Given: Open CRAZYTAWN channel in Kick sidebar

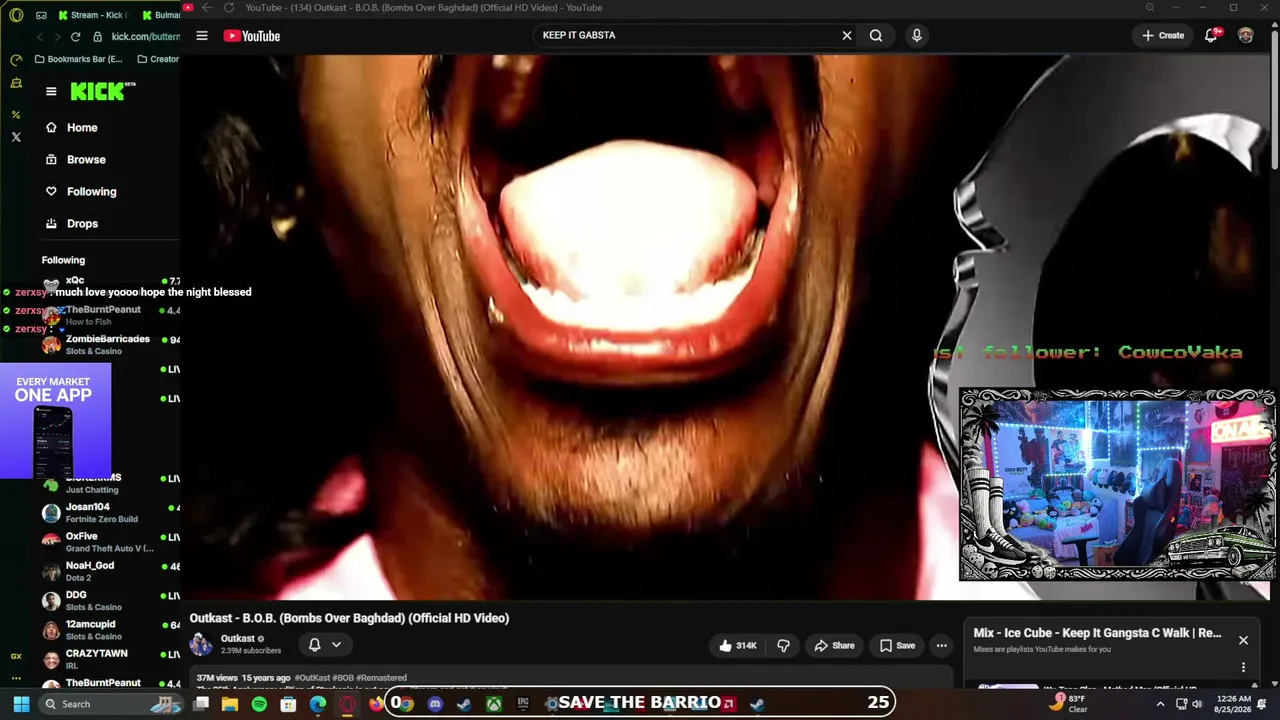Looking at the screenshot, I should click(110, 659).
